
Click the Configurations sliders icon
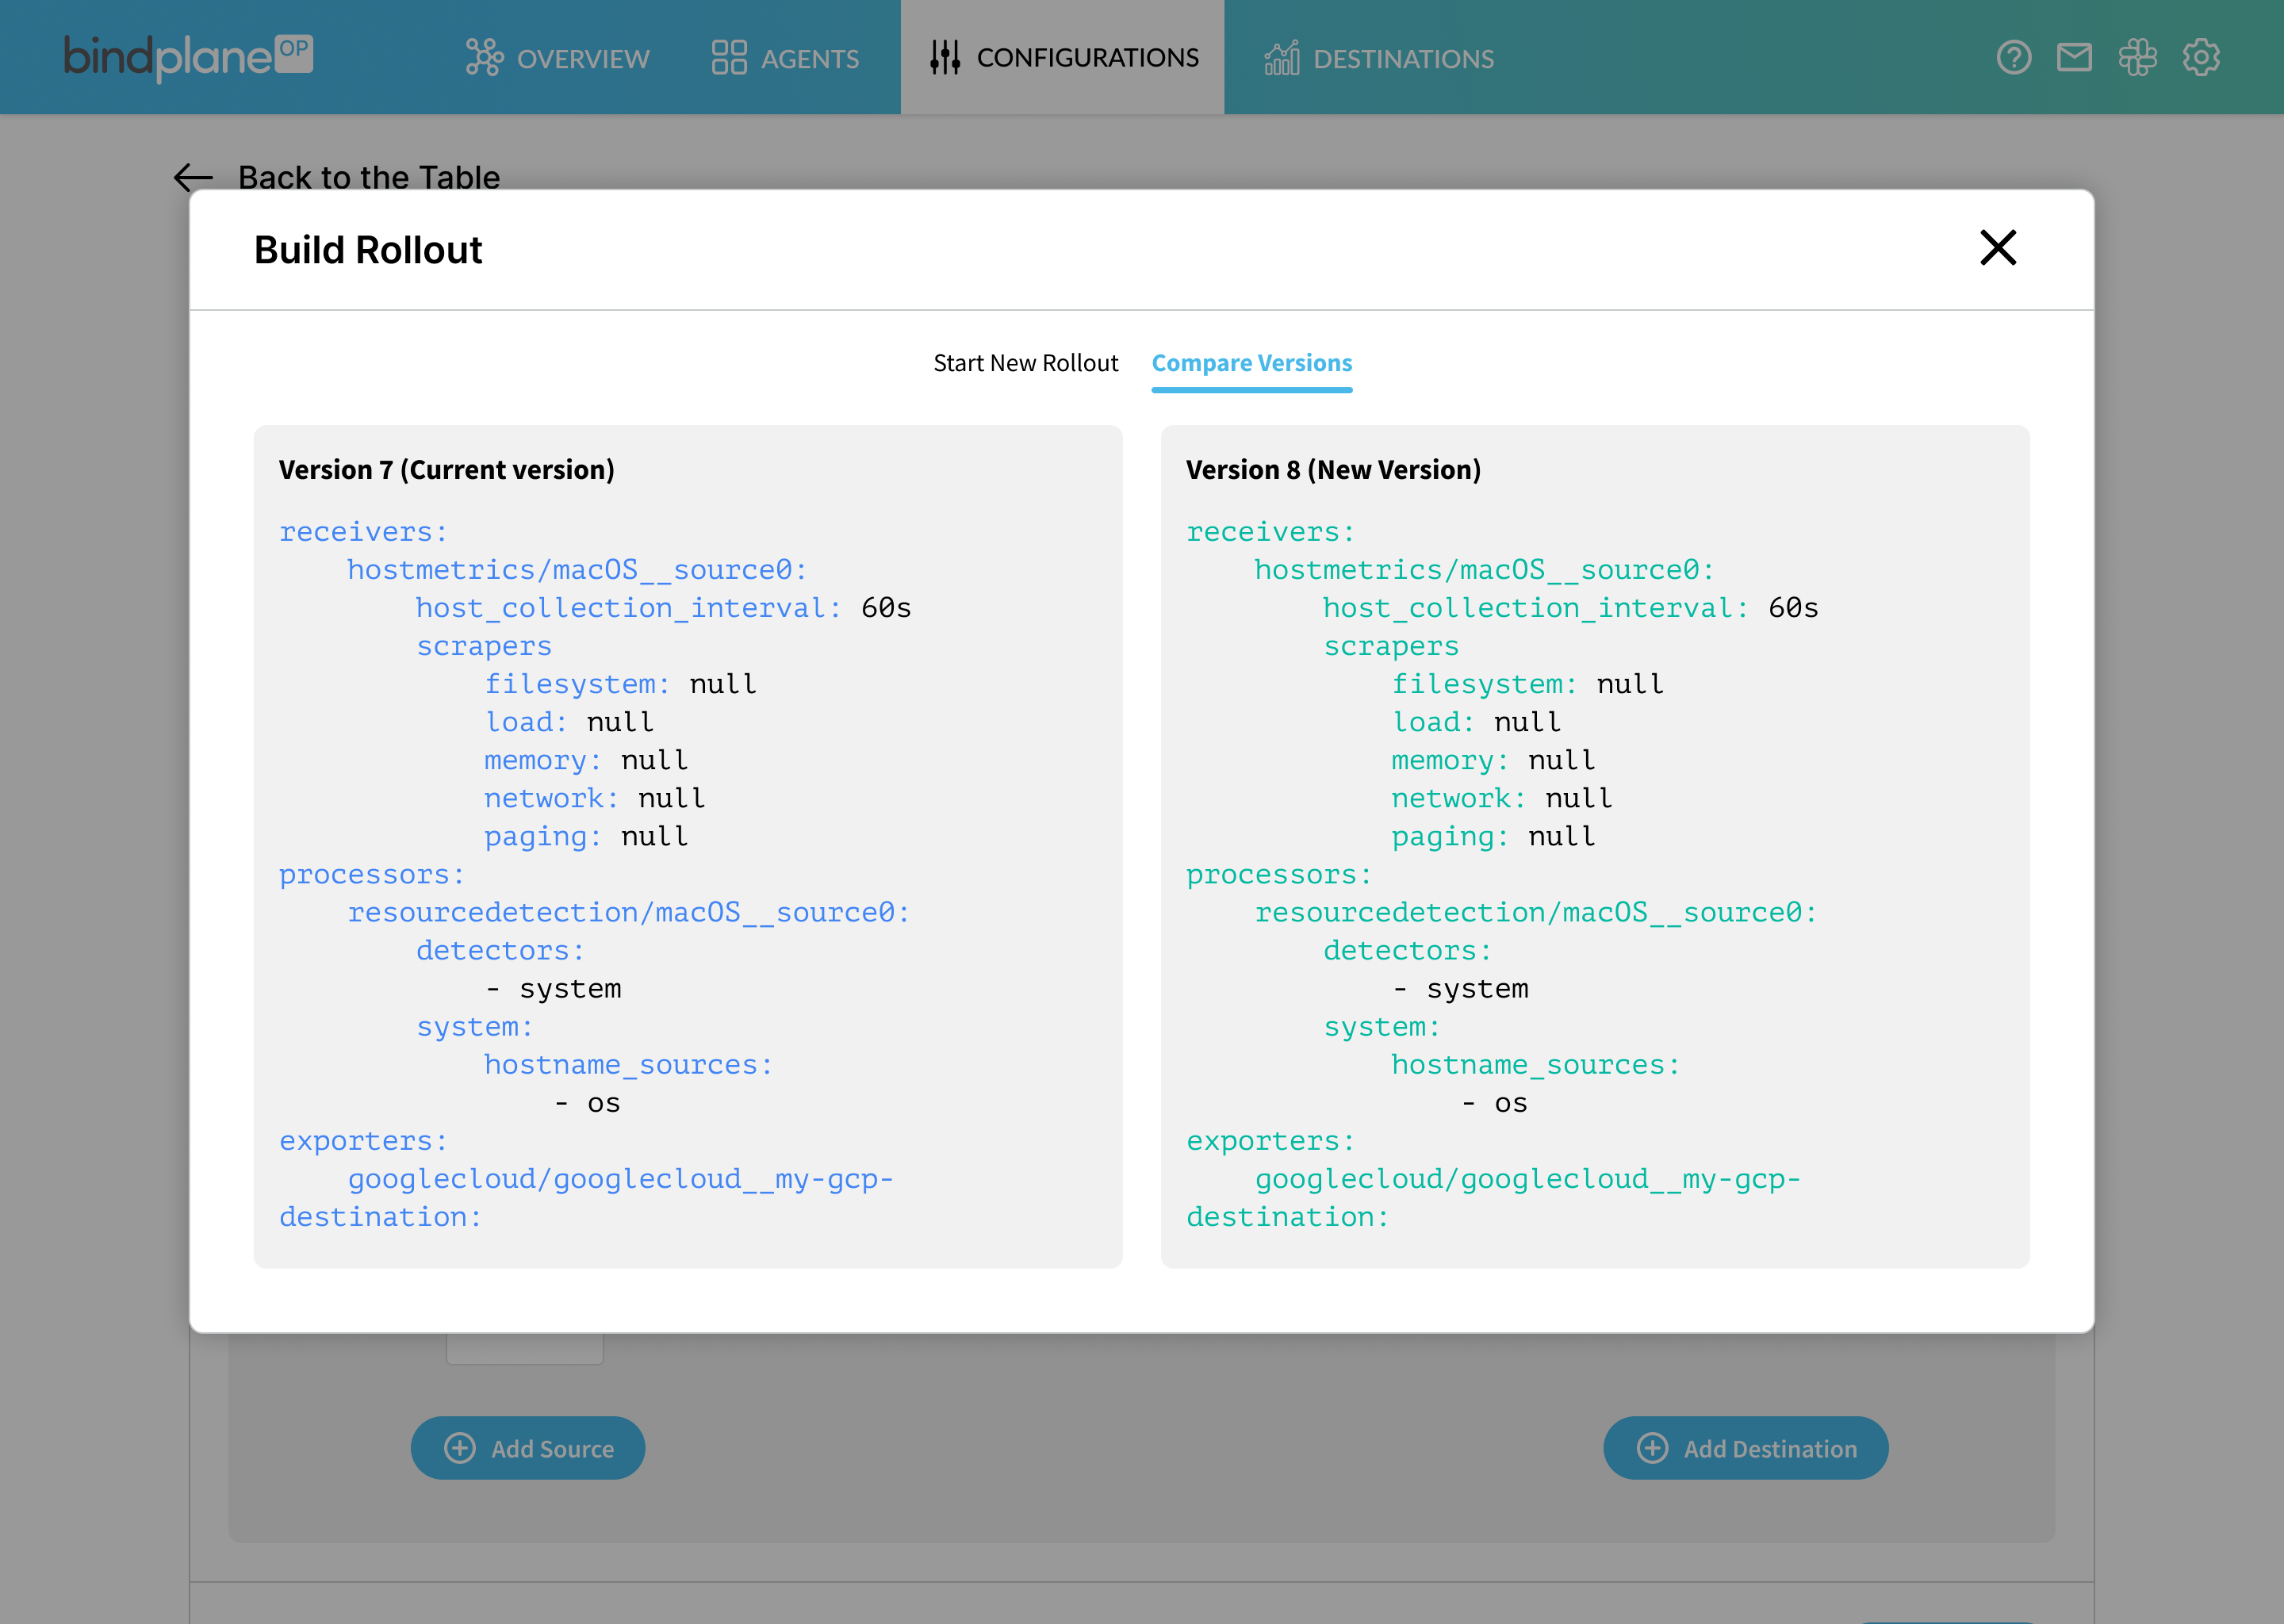945,58
